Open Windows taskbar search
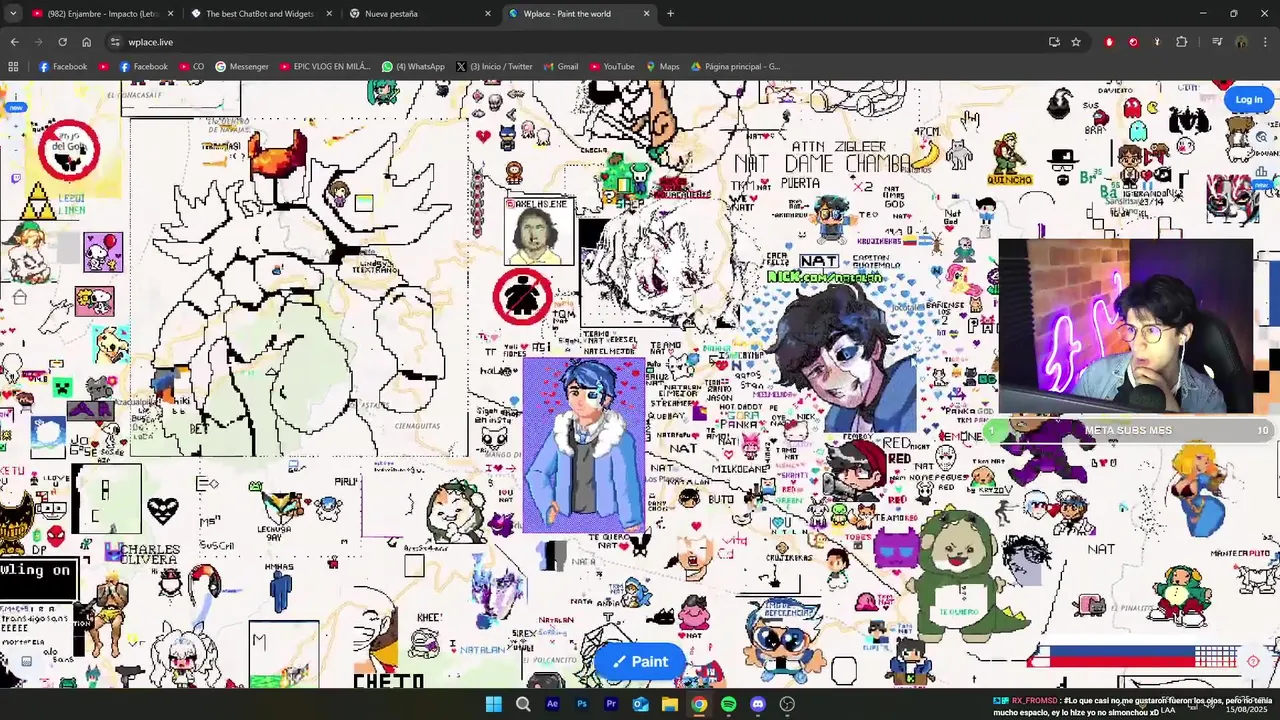 tap(523, 704)
